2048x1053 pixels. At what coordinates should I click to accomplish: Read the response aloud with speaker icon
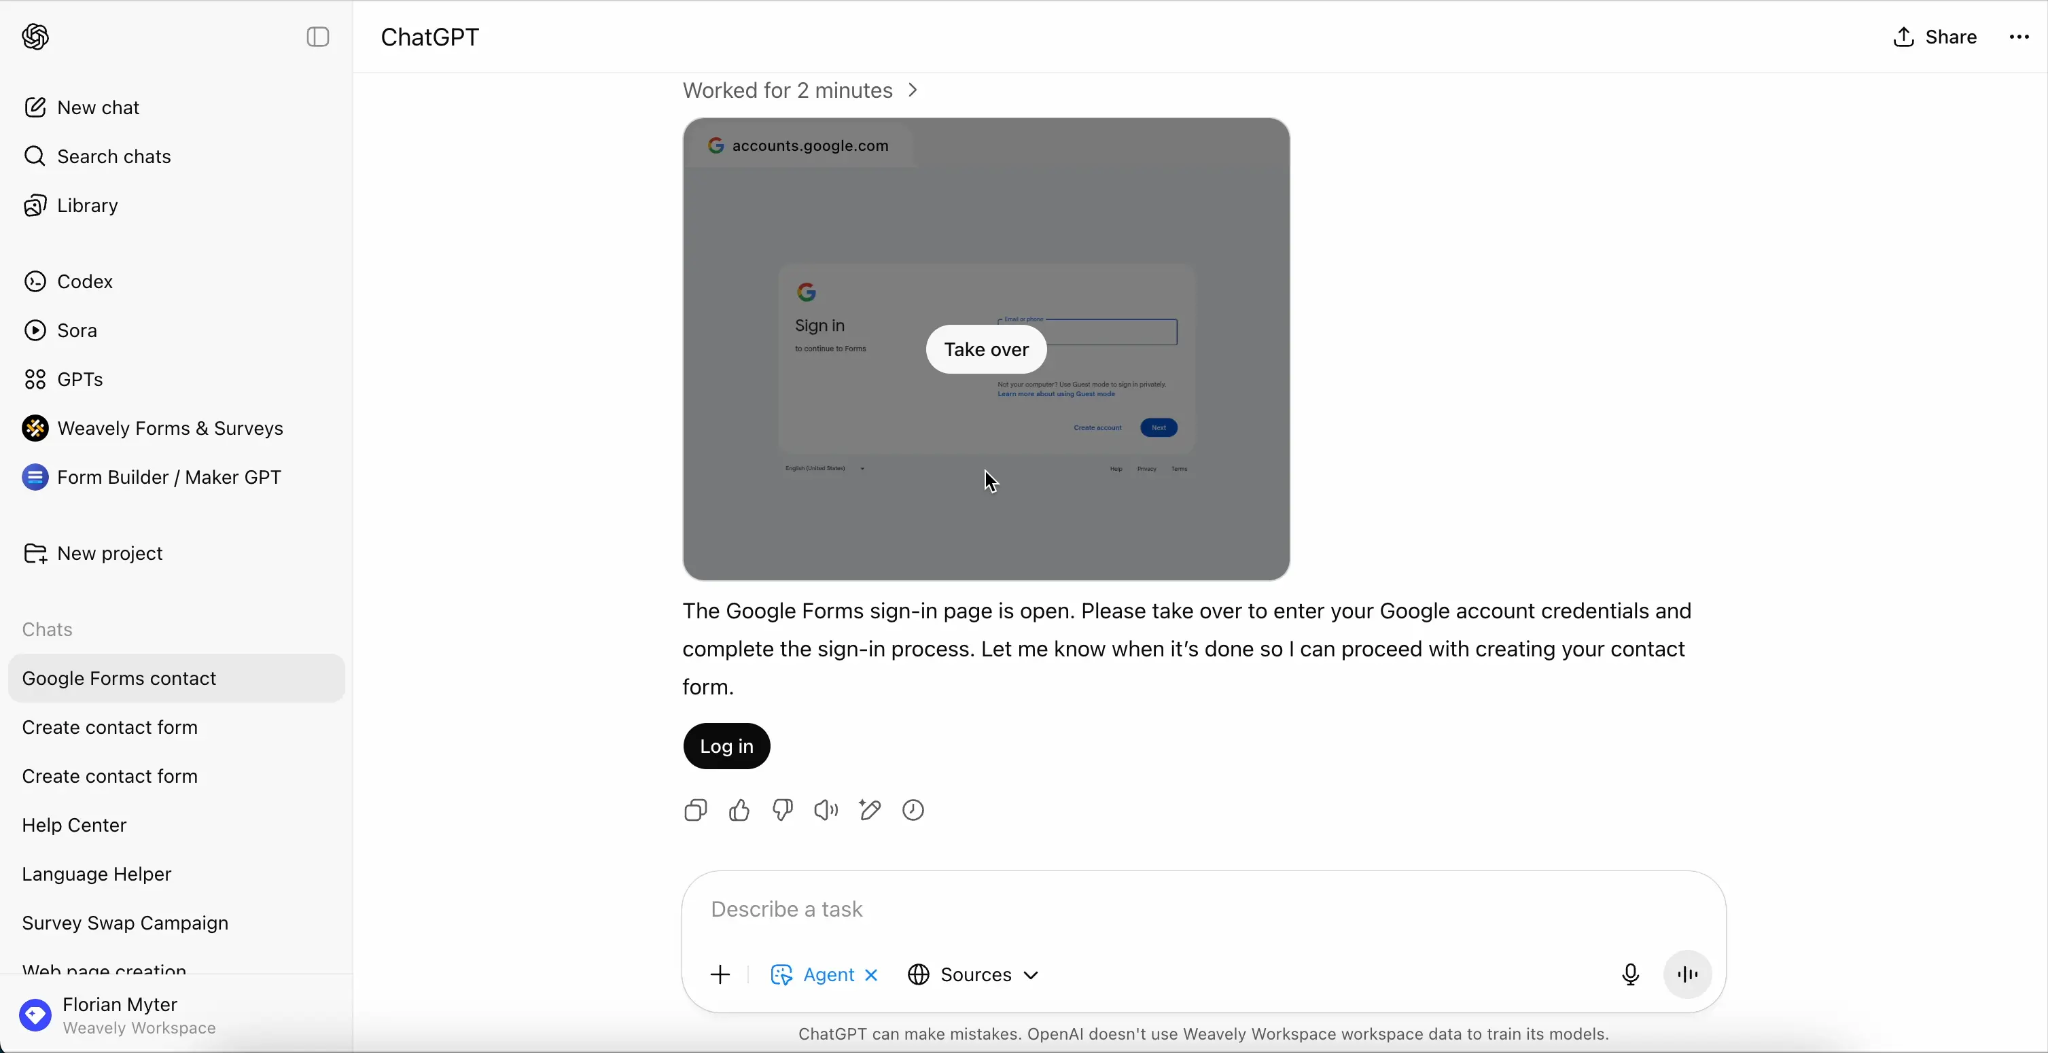pos(826,810)
